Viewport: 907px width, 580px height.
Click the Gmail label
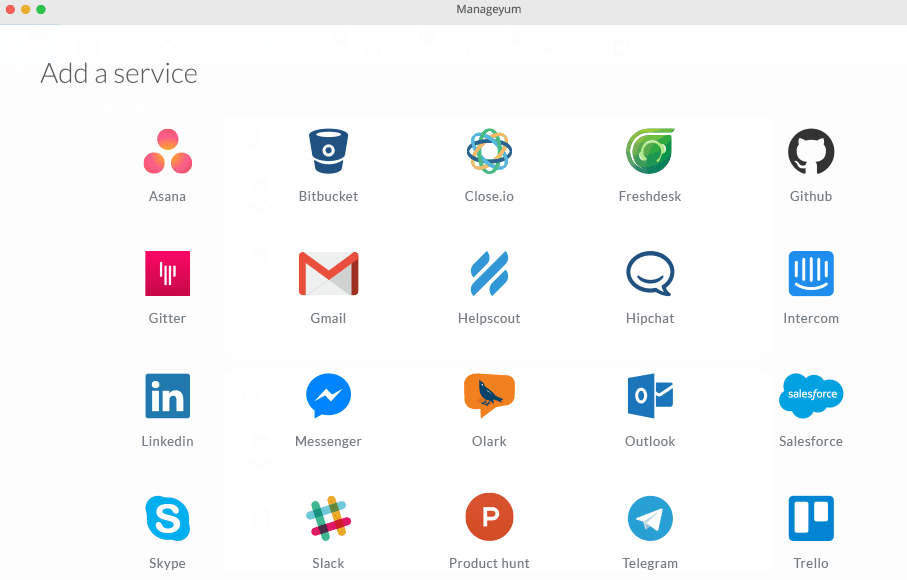click(x=328, y=319)
